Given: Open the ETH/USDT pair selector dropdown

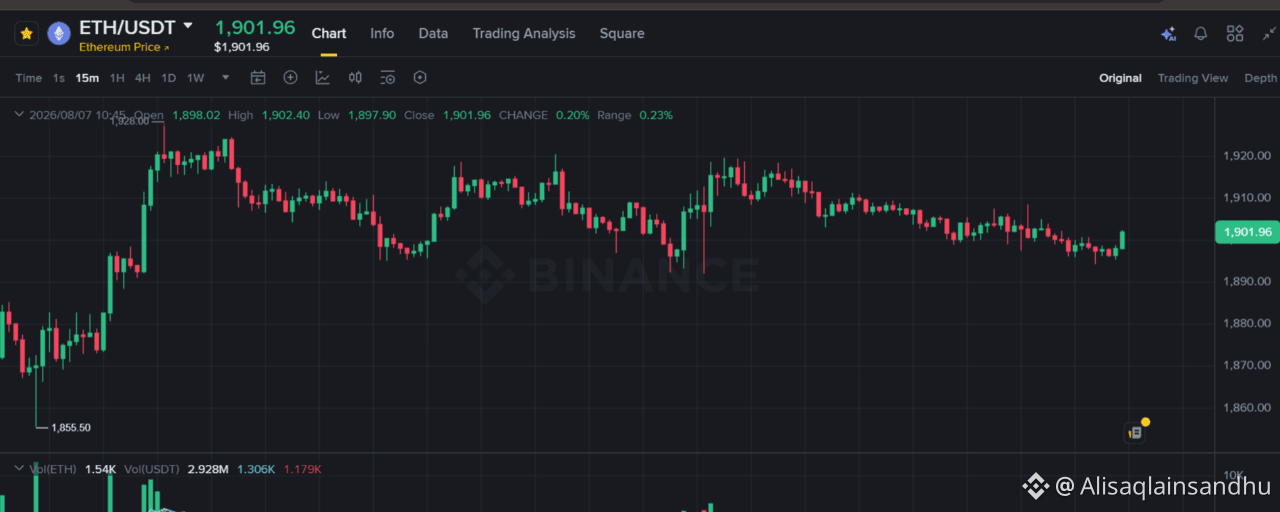Looking at the screenshot, I should pos(188,26).
